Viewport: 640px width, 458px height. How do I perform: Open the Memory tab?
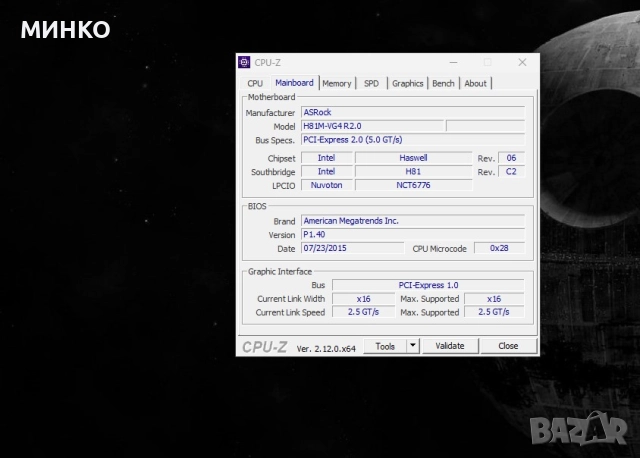tap(337, 84)
